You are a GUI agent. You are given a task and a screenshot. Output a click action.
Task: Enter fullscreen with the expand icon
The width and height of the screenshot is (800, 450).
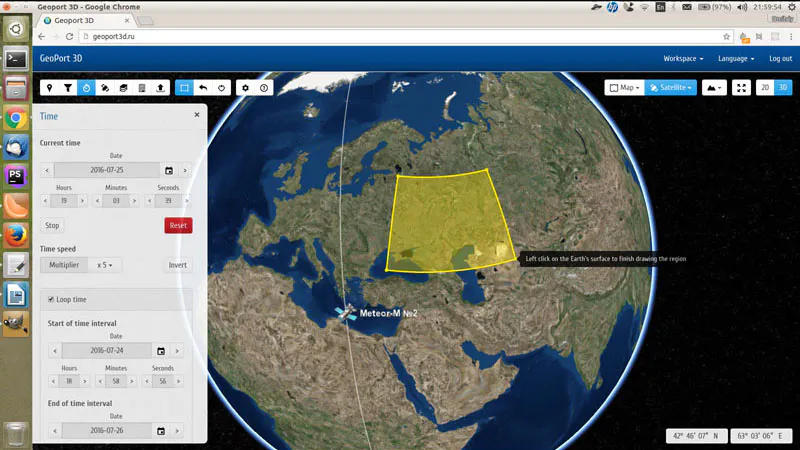point(741,88)
